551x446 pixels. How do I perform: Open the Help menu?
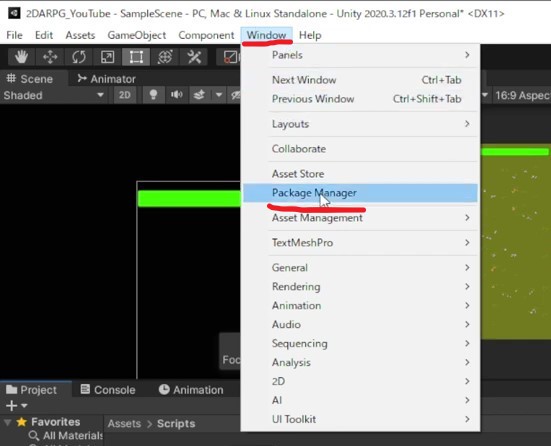[310, 35]
